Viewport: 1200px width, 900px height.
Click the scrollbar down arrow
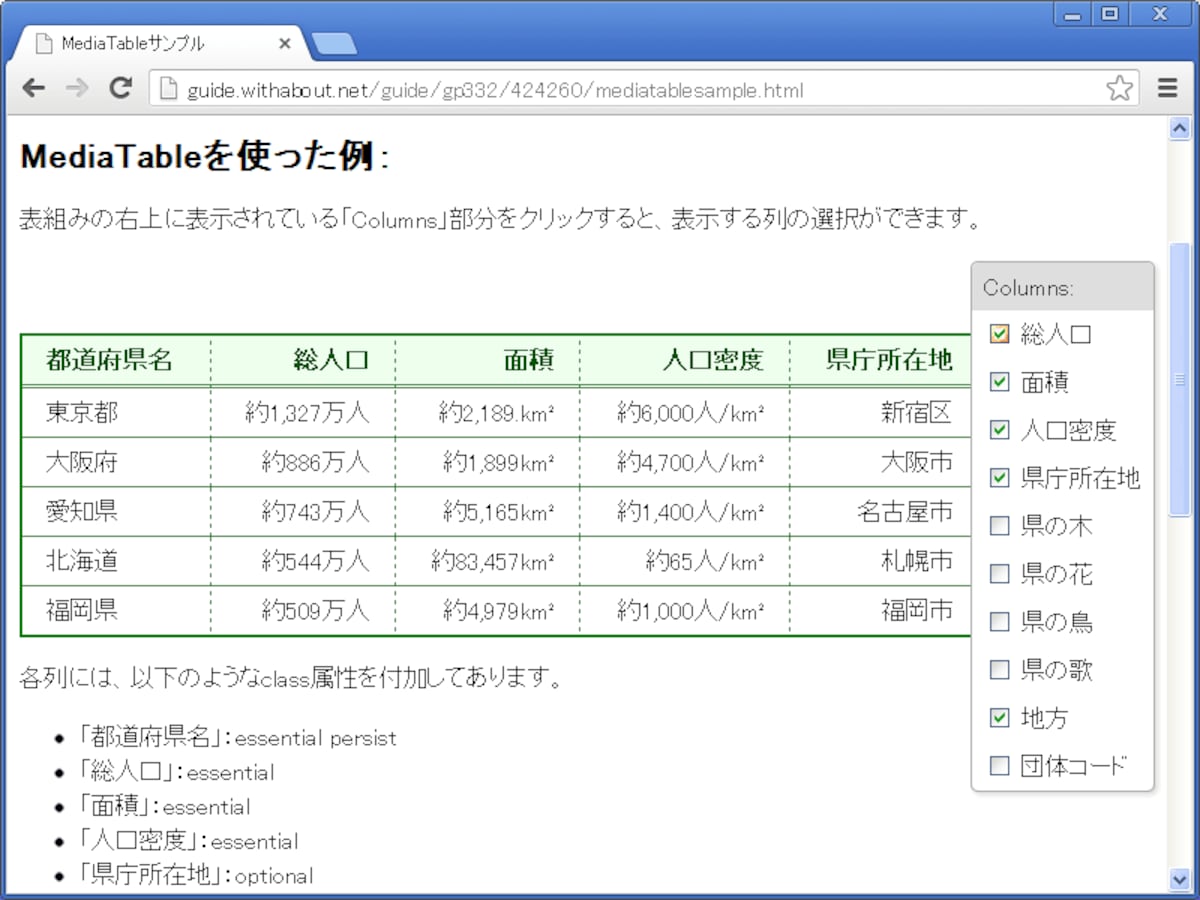pos(1179,878)
